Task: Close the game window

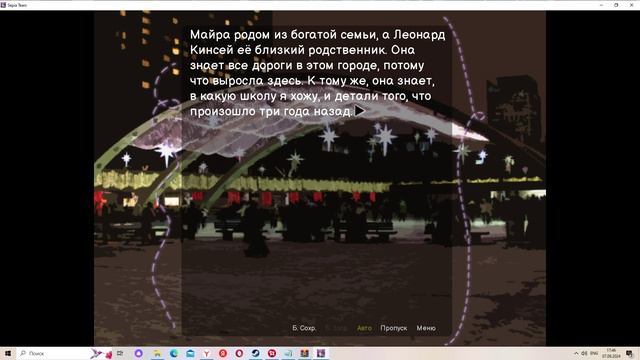Action: click(x=631, y=5)
